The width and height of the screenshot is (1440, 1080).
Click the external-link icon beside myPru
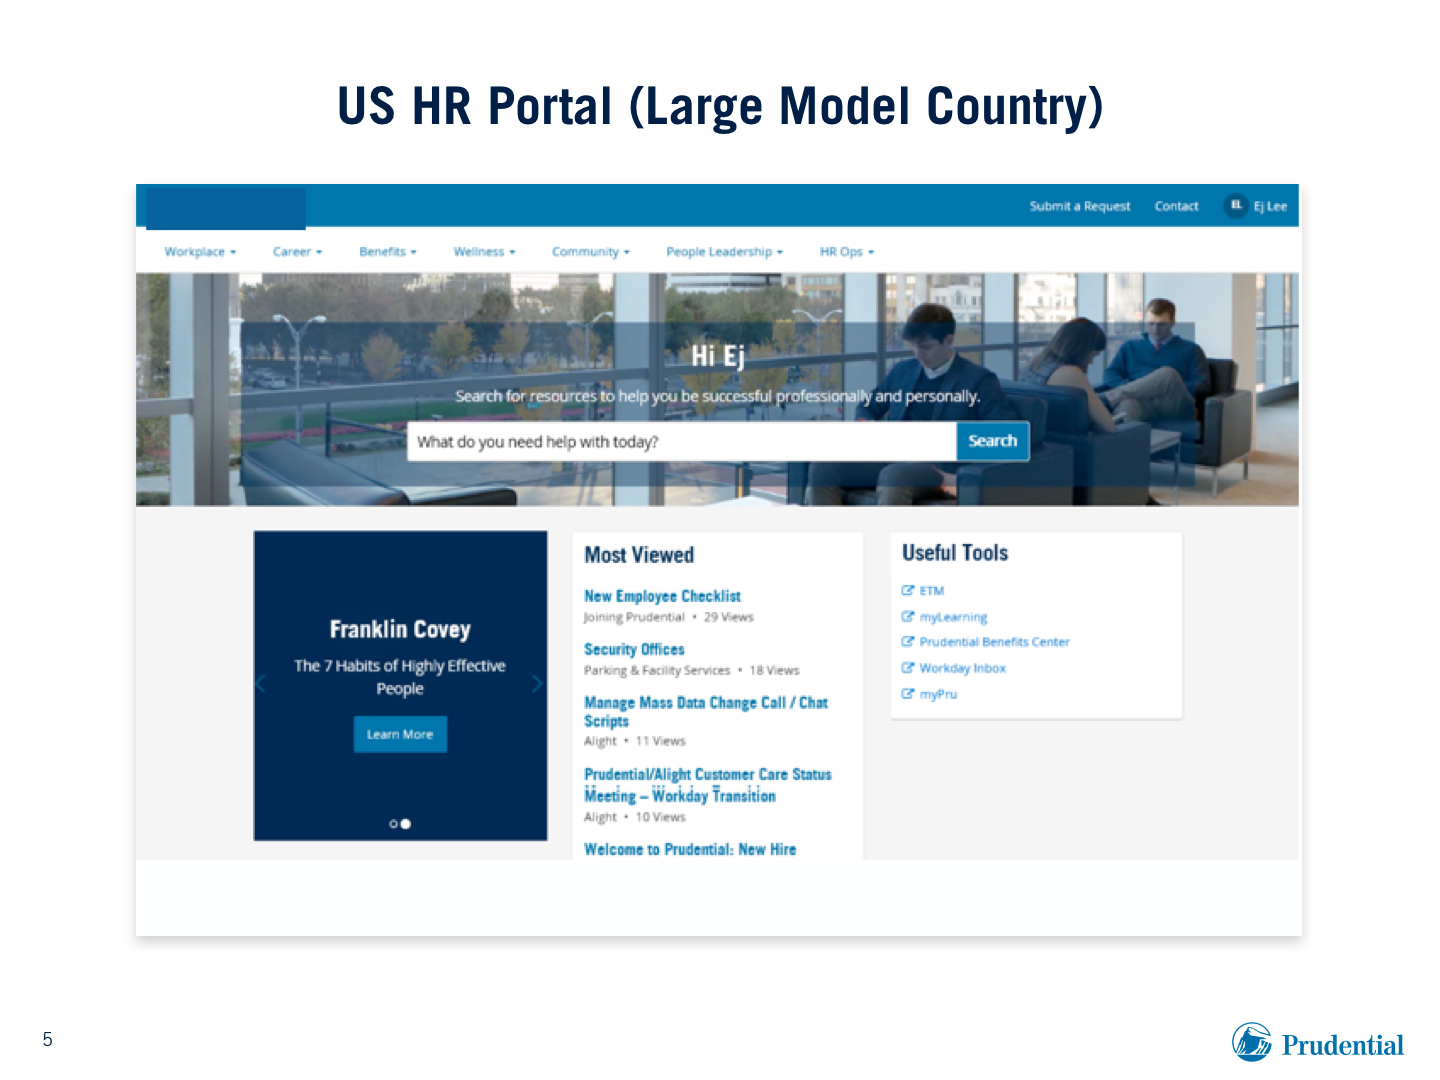point(908,693)
